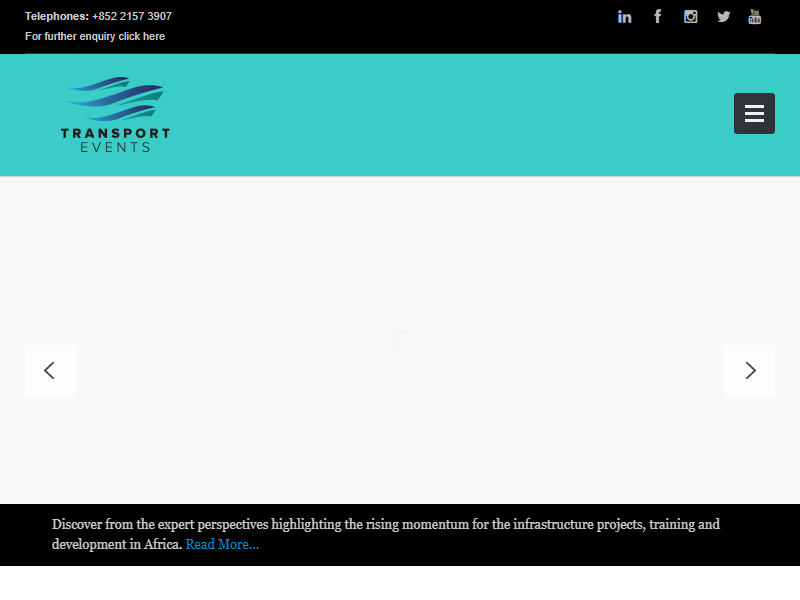Open the LinkedIn social icon
The width and height of the screenshot is (800, 600).
pyautogui.click(x=624, y=17)
